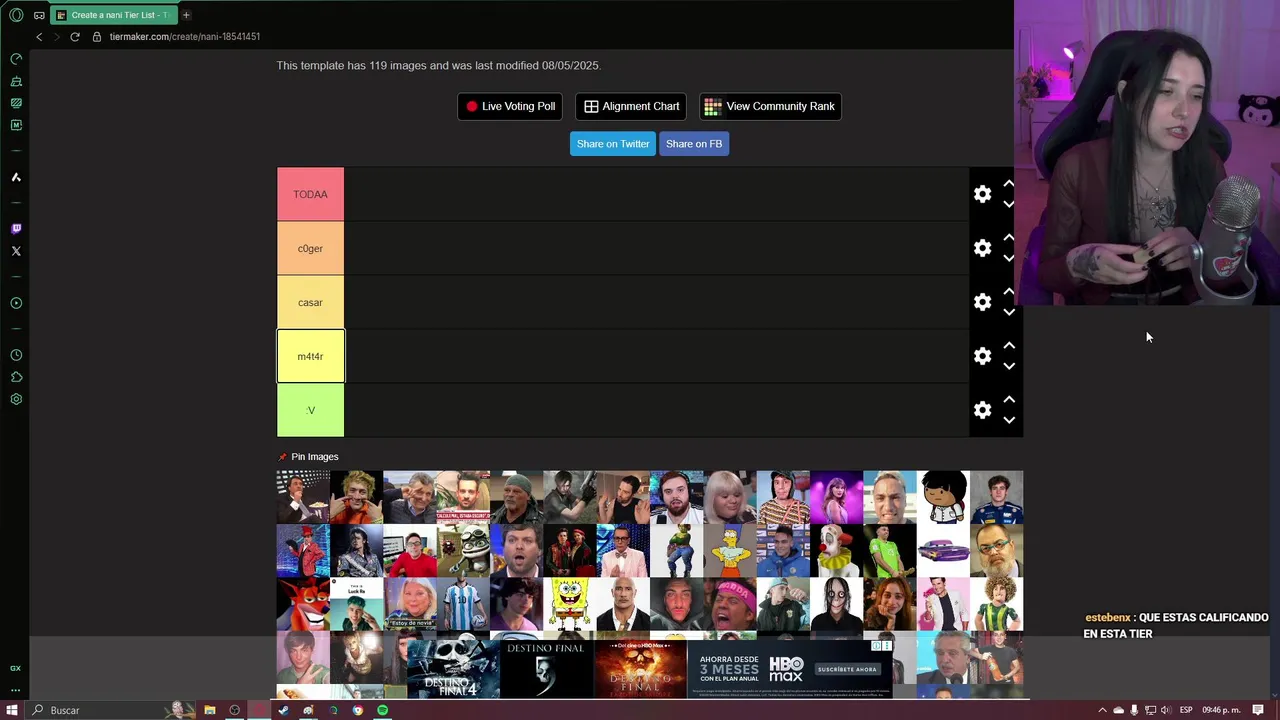The height and width of the screenshot is (720, 1280).
Task: Open View Community Rank
Action: 770,106
